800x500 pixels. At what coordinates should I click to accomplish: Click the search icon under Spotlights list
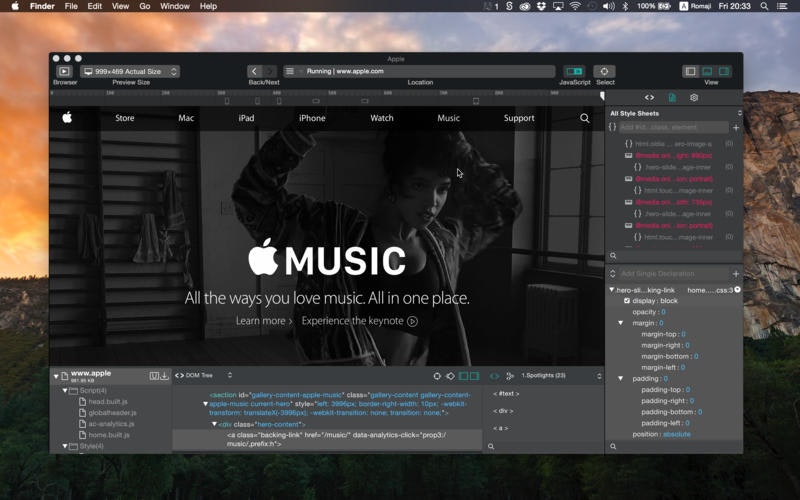coord(491,446)
